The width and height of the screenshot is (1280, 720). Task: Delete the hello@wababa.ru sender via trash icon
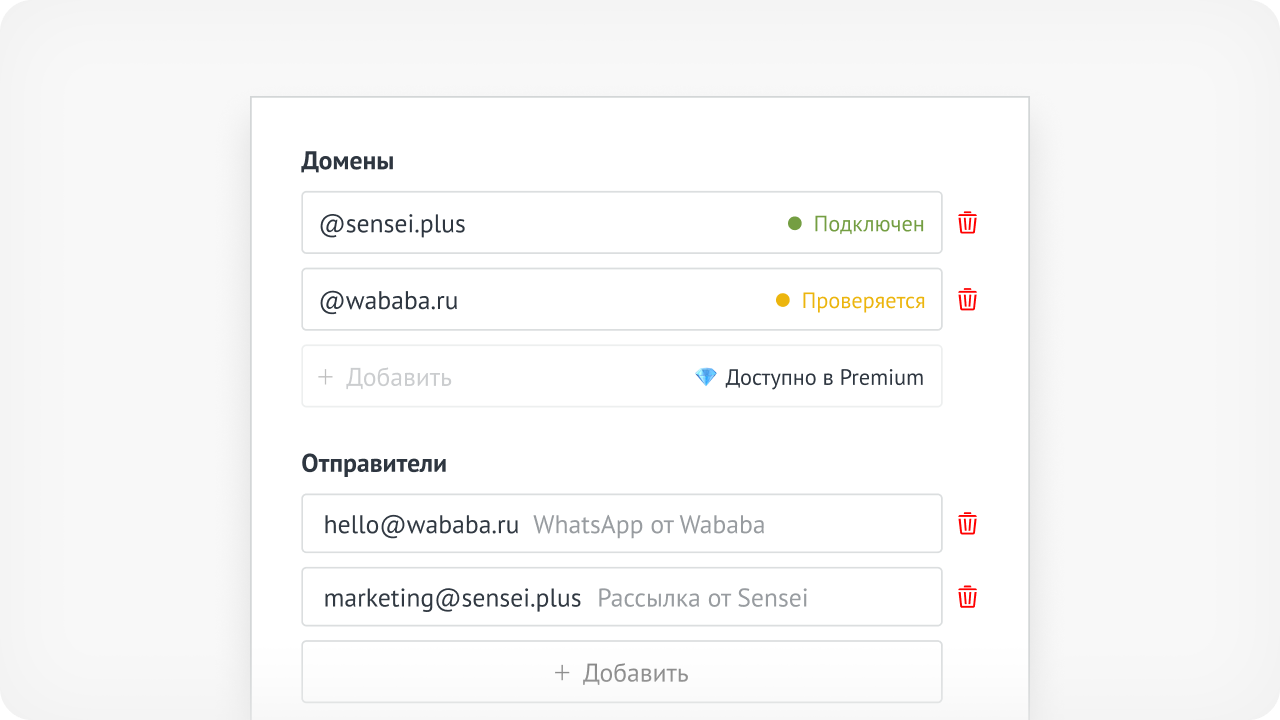coord(967,523)
